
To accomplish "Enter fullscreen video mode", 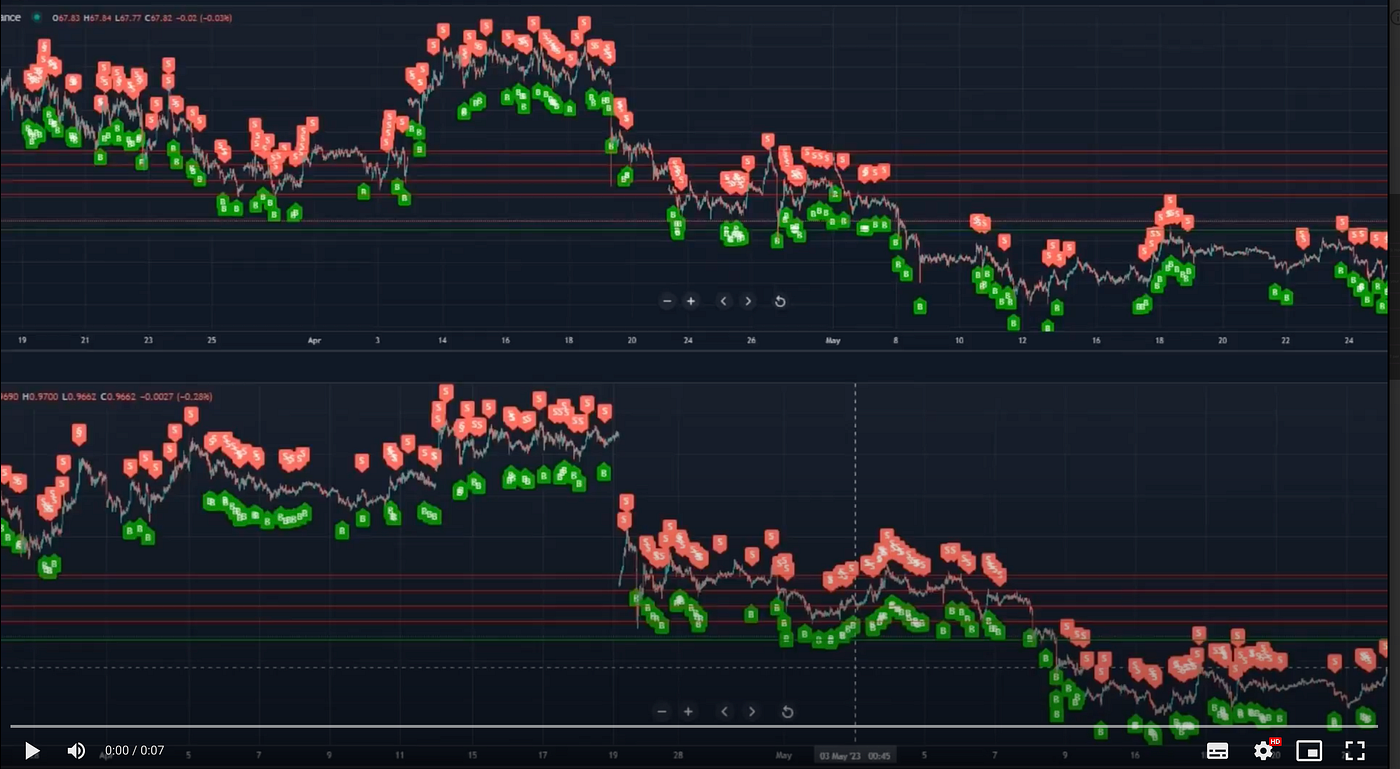I will click(1355, 750).
